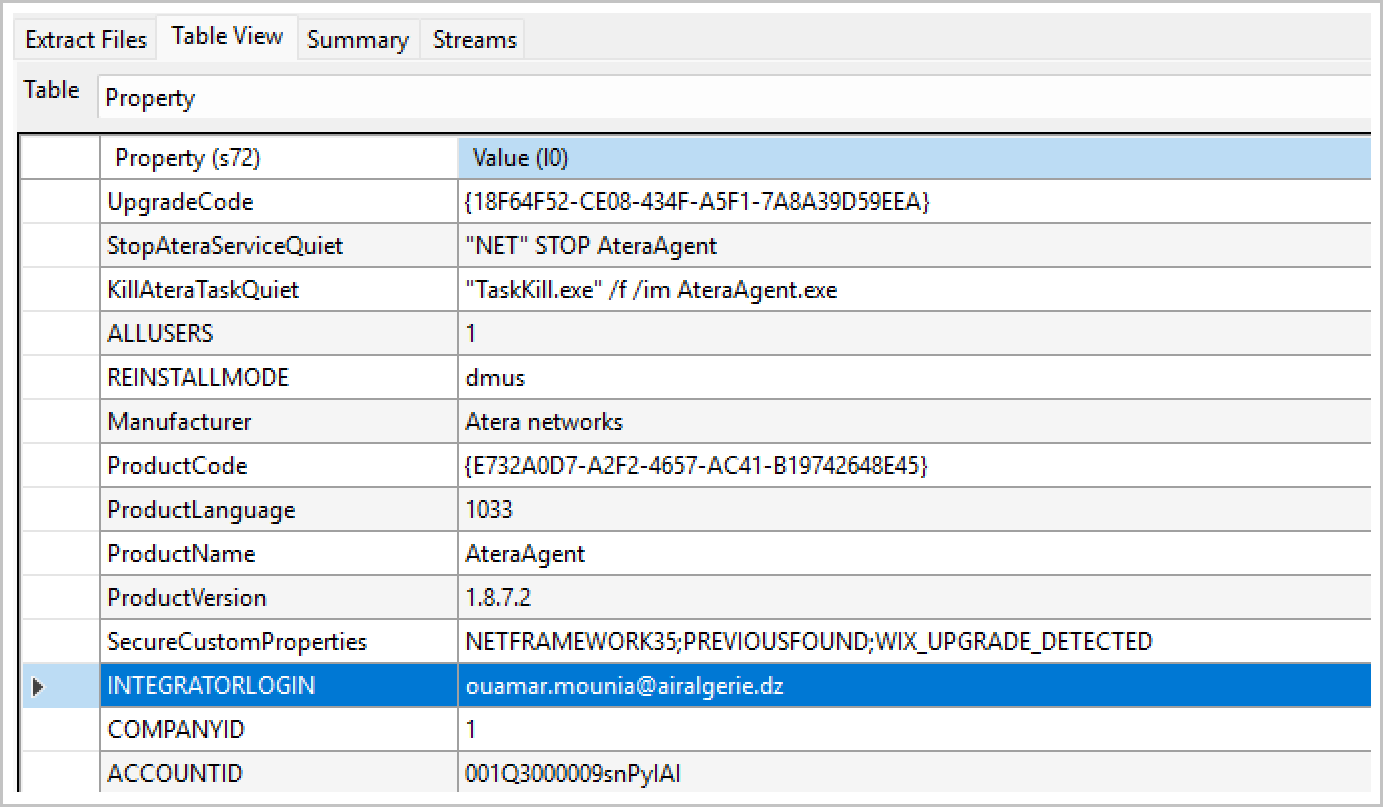Open the Table dropdown showing Property
The width and height of the screenshot is (1383, 807).
(x=735, y=98)
